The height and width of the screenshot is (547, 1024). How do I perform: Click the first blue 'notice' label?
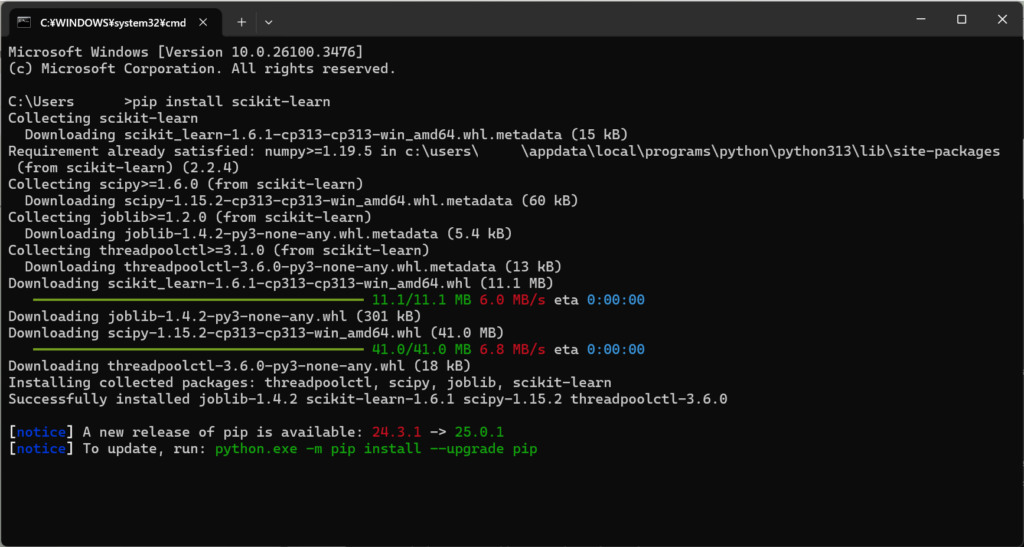41,432
